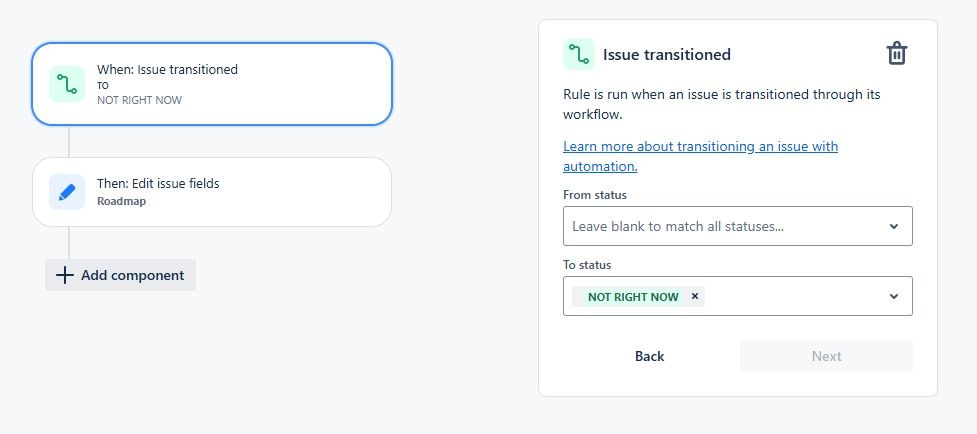Open the Learn more about transitioning link
This screenshot has height=434, width=977.
point(700,156)
